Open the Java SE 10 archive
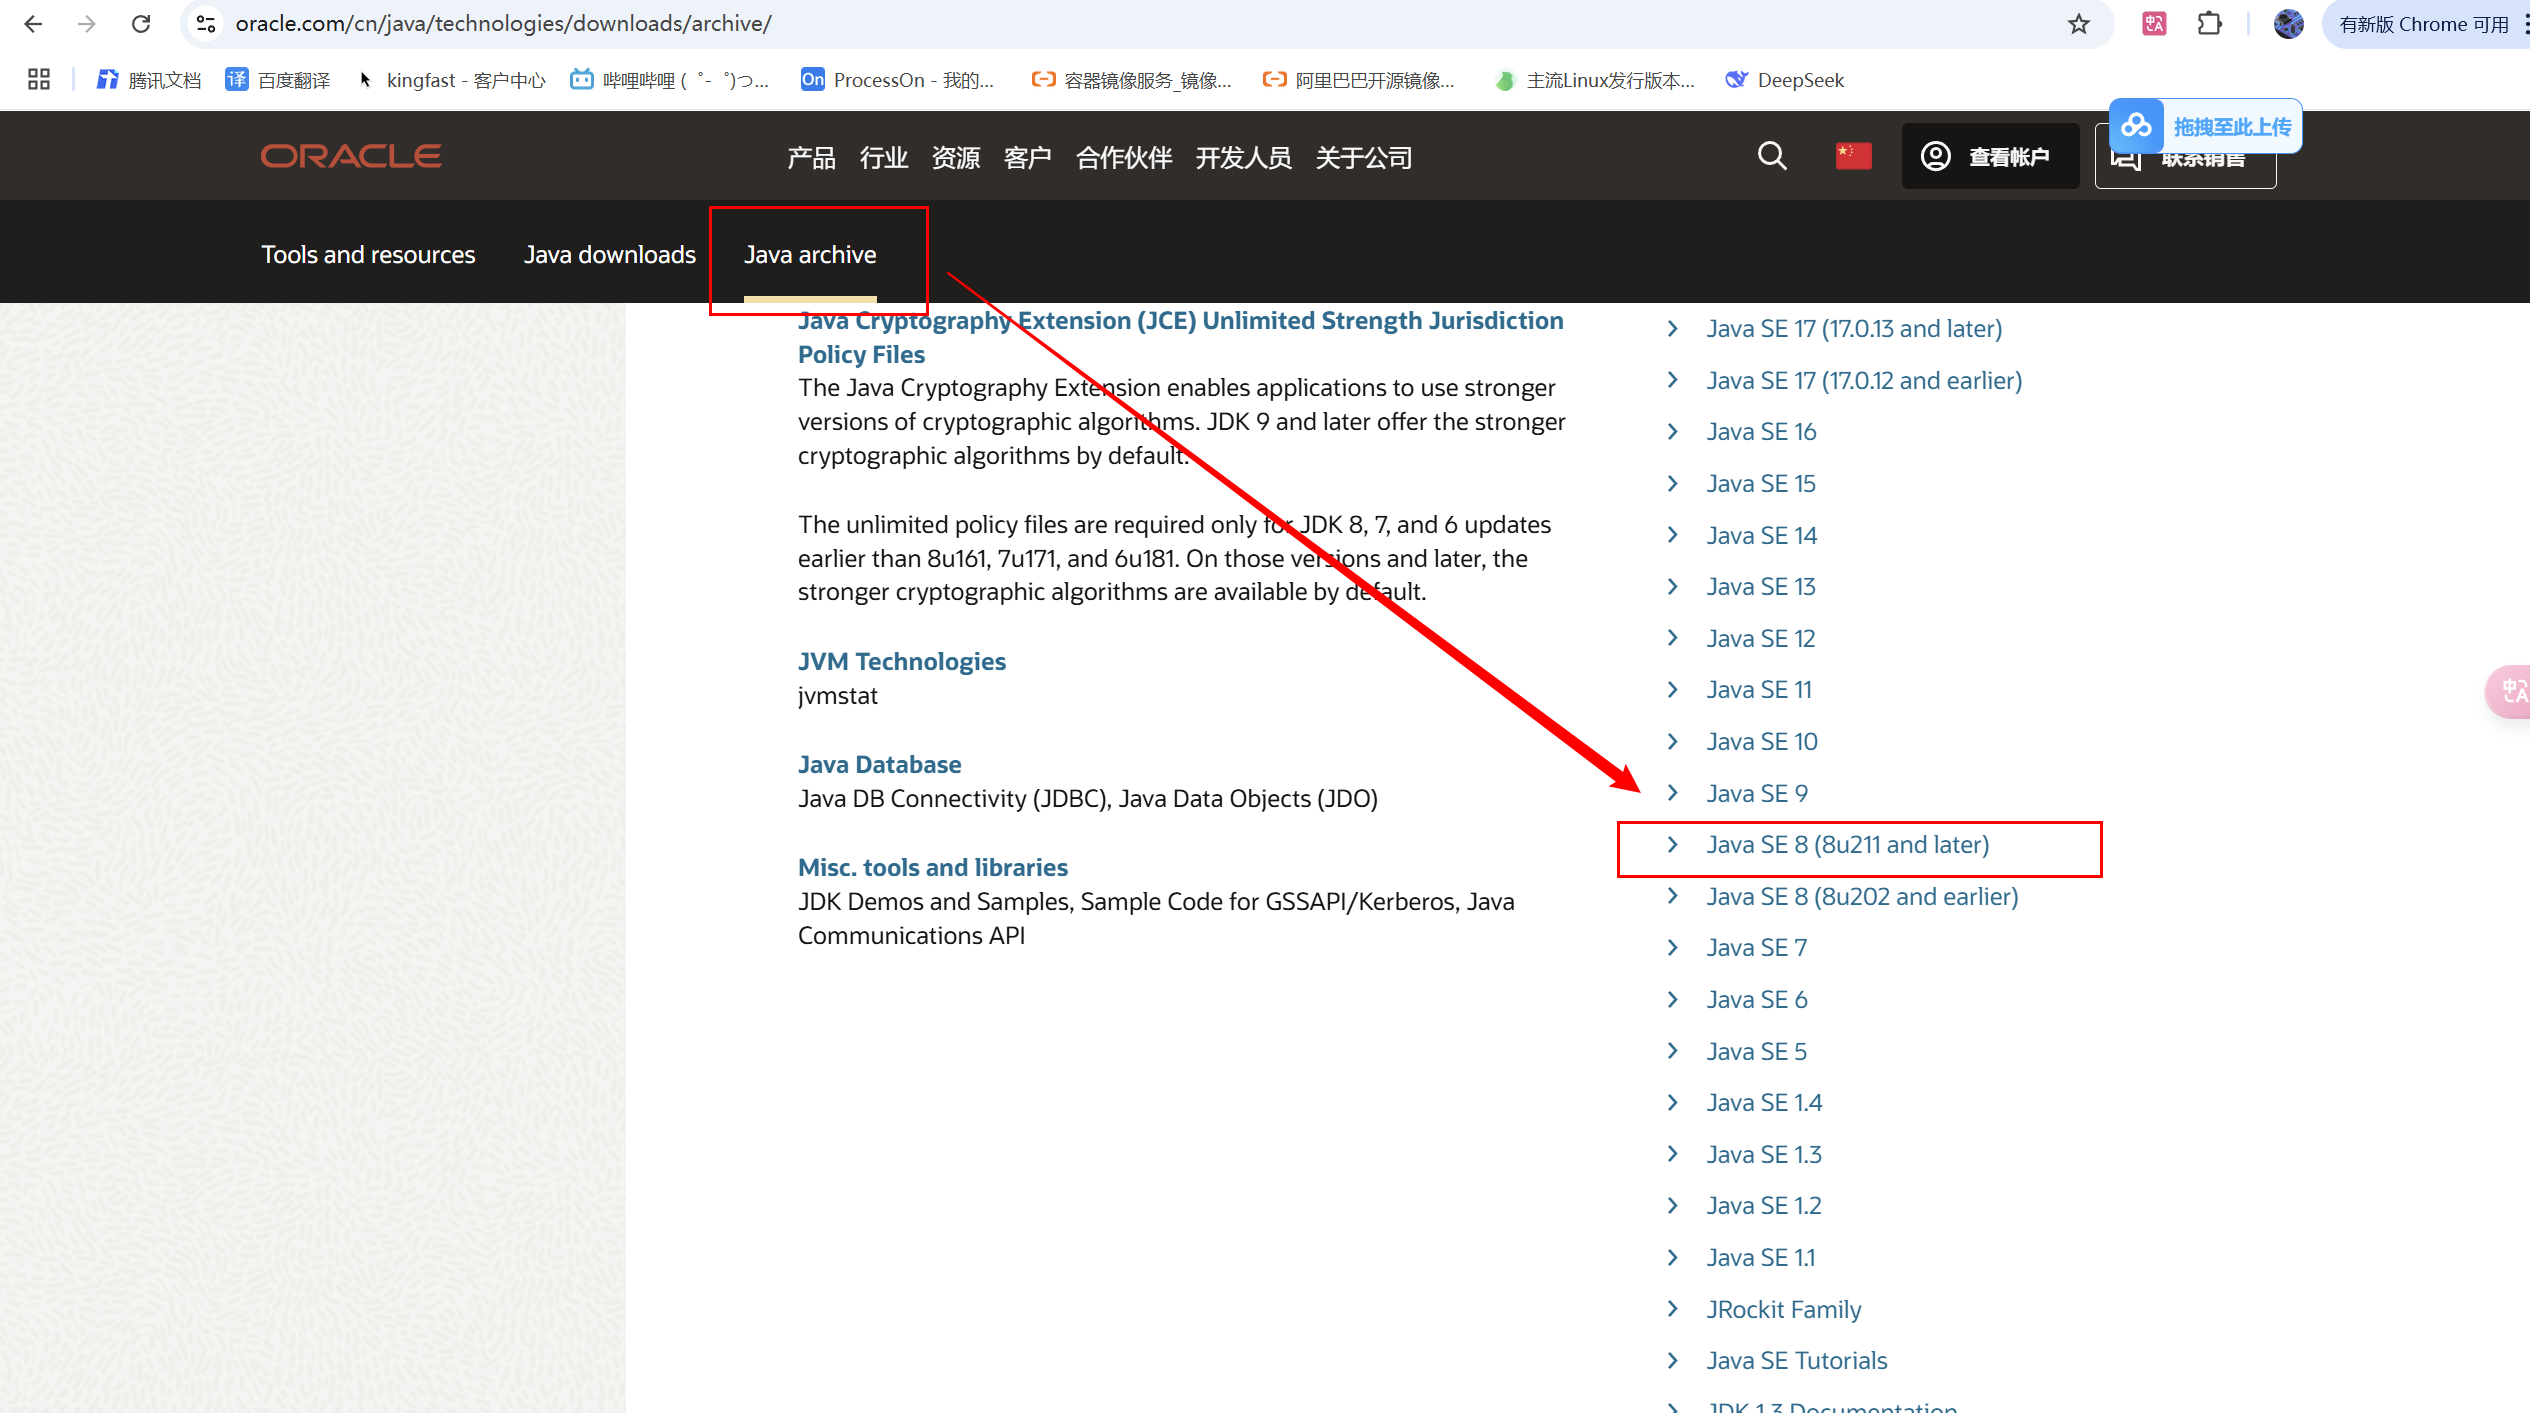This screenshot has width=2530, height=1413. tap(1761, 742)
